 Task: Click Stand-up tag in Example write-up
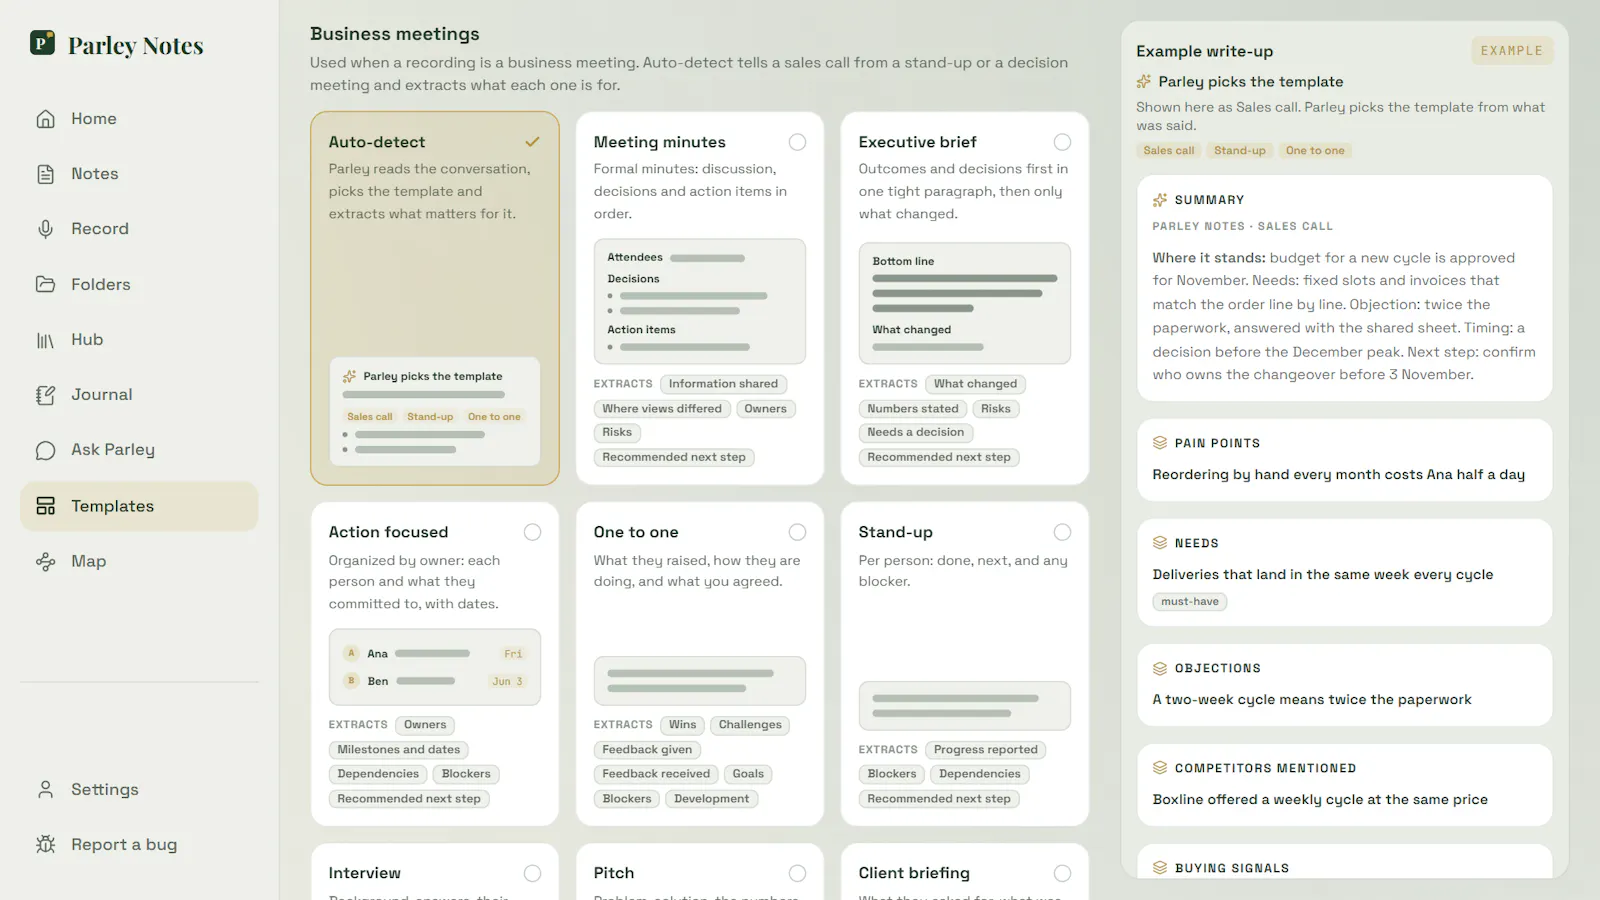[1240, 151]
